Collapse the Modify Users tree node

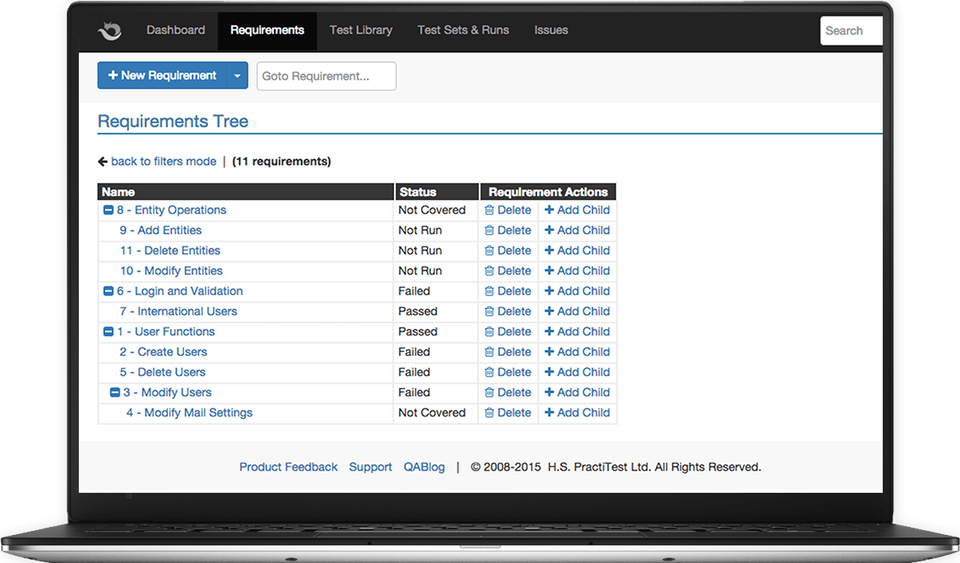115,393
